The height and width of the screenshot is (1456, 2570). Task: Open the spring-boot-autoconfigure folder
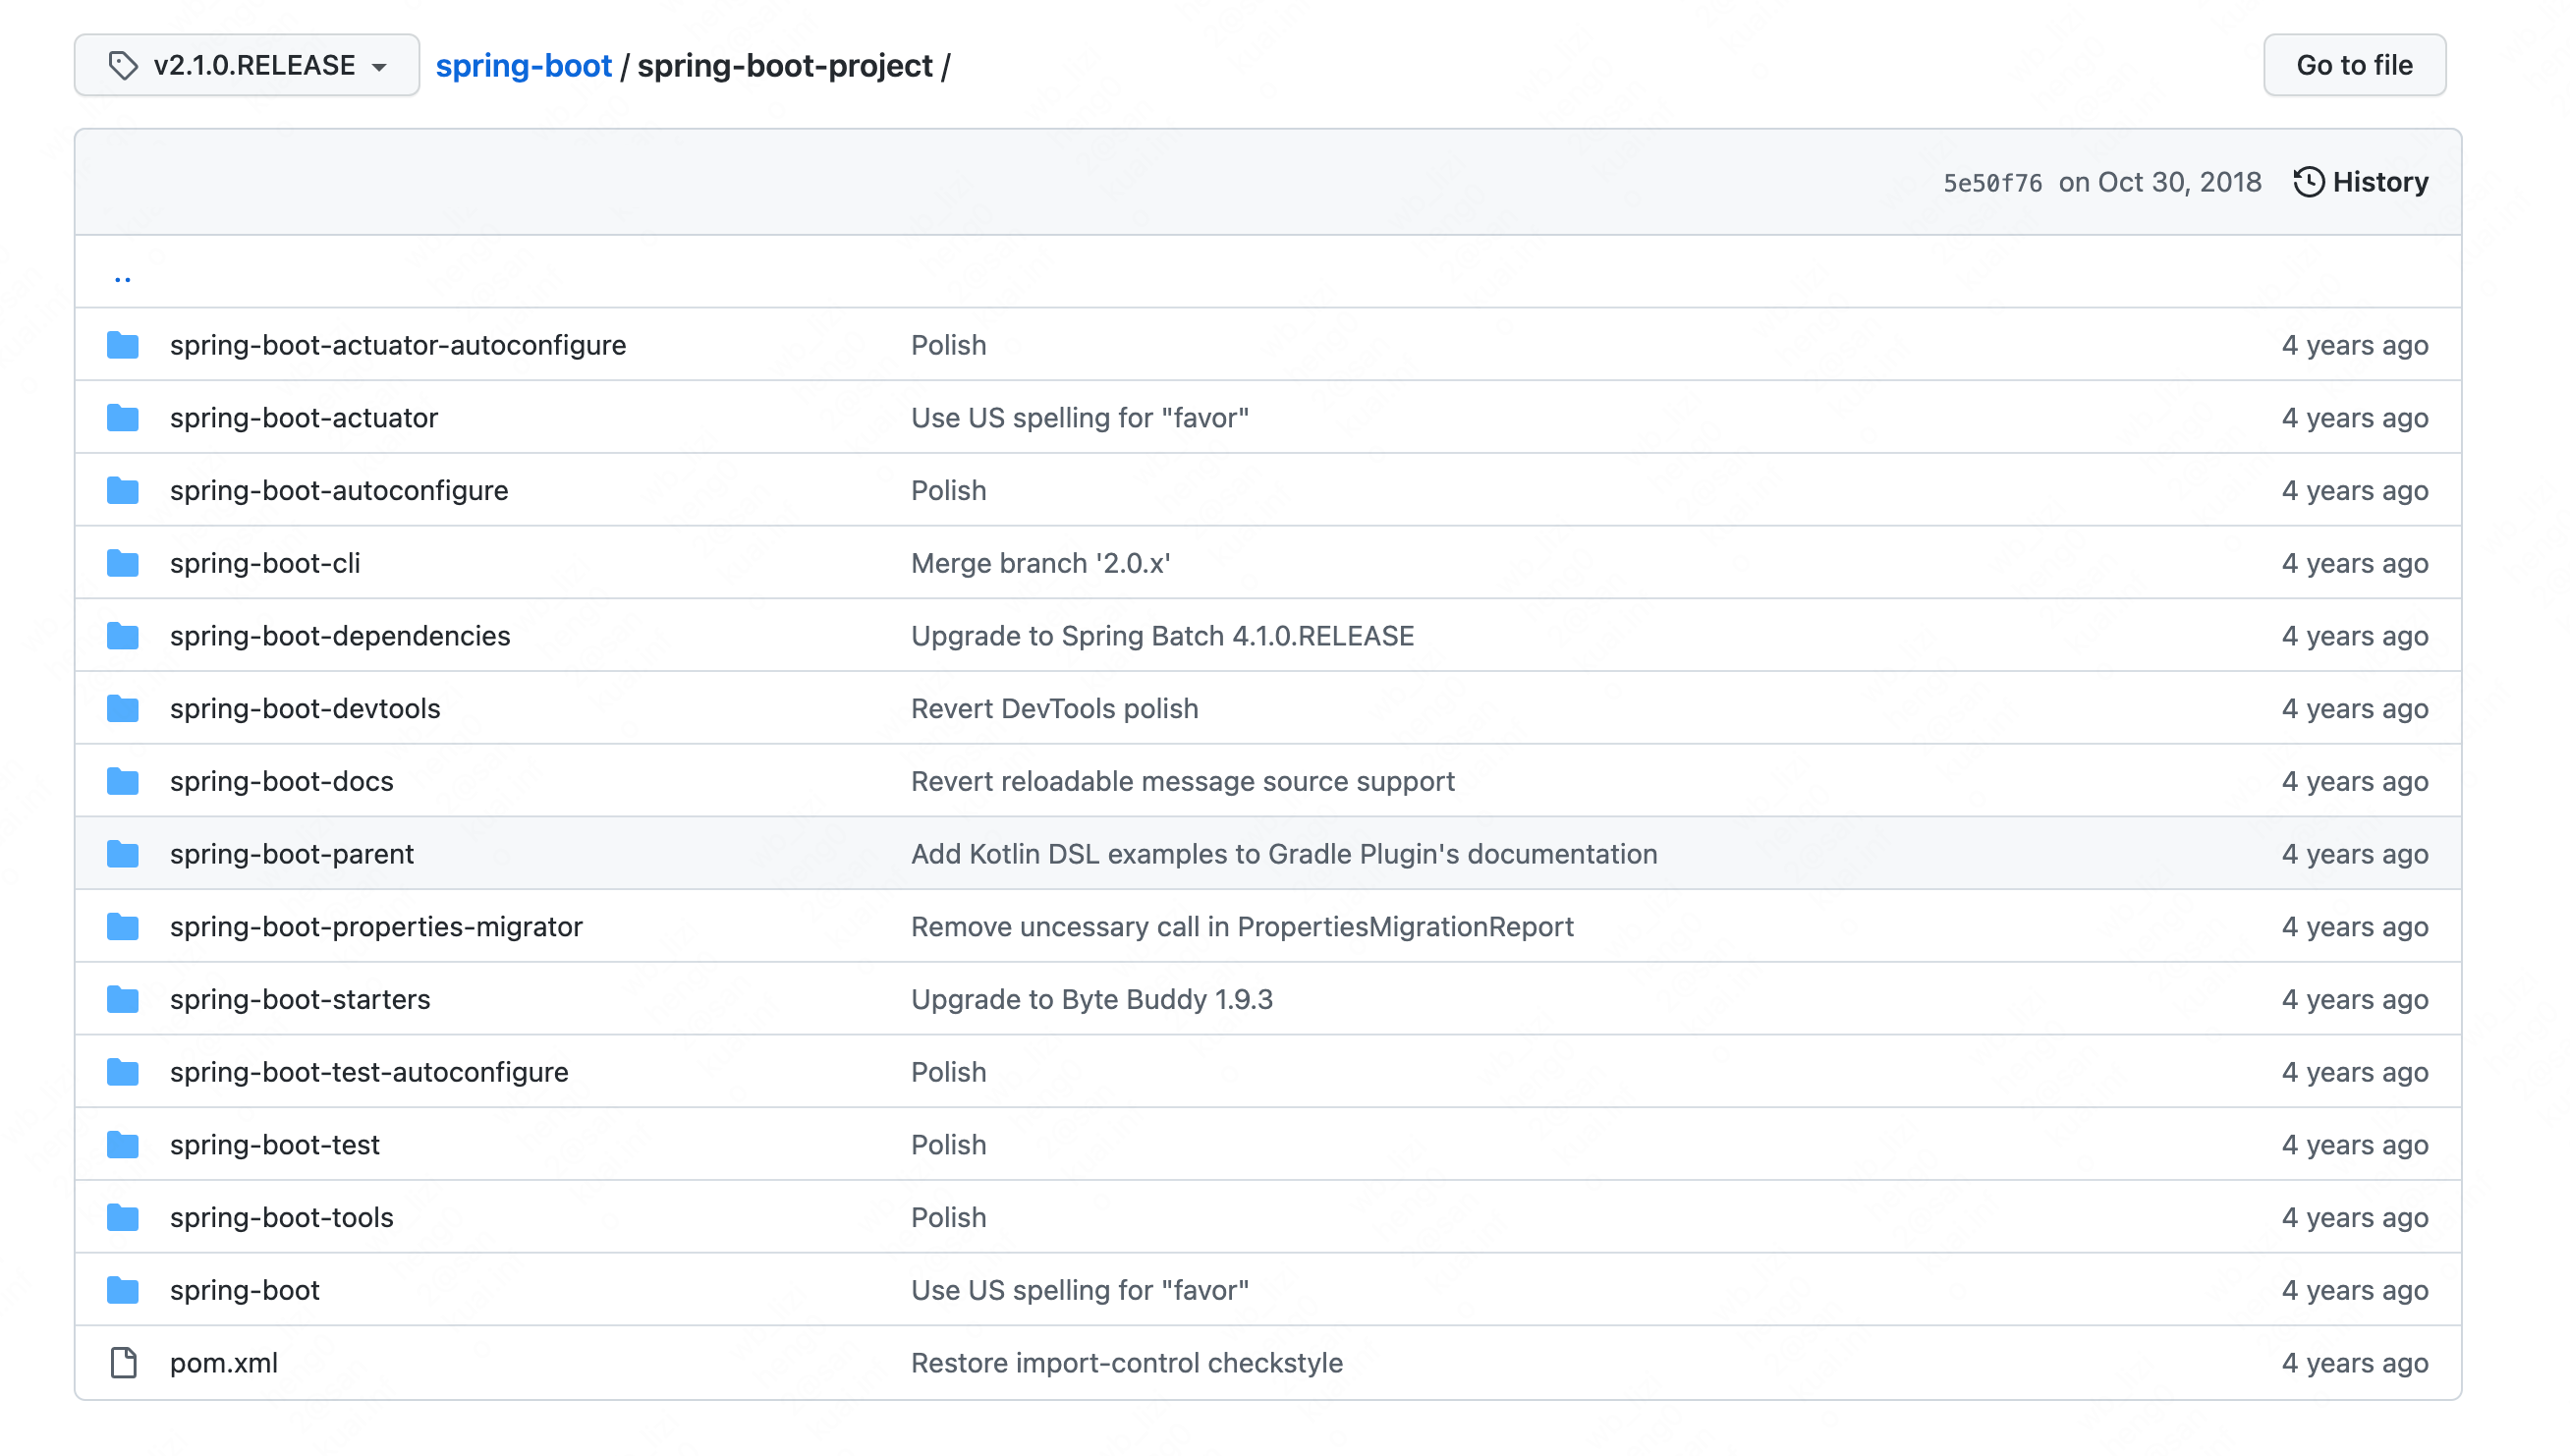click(x=339, y=491)
